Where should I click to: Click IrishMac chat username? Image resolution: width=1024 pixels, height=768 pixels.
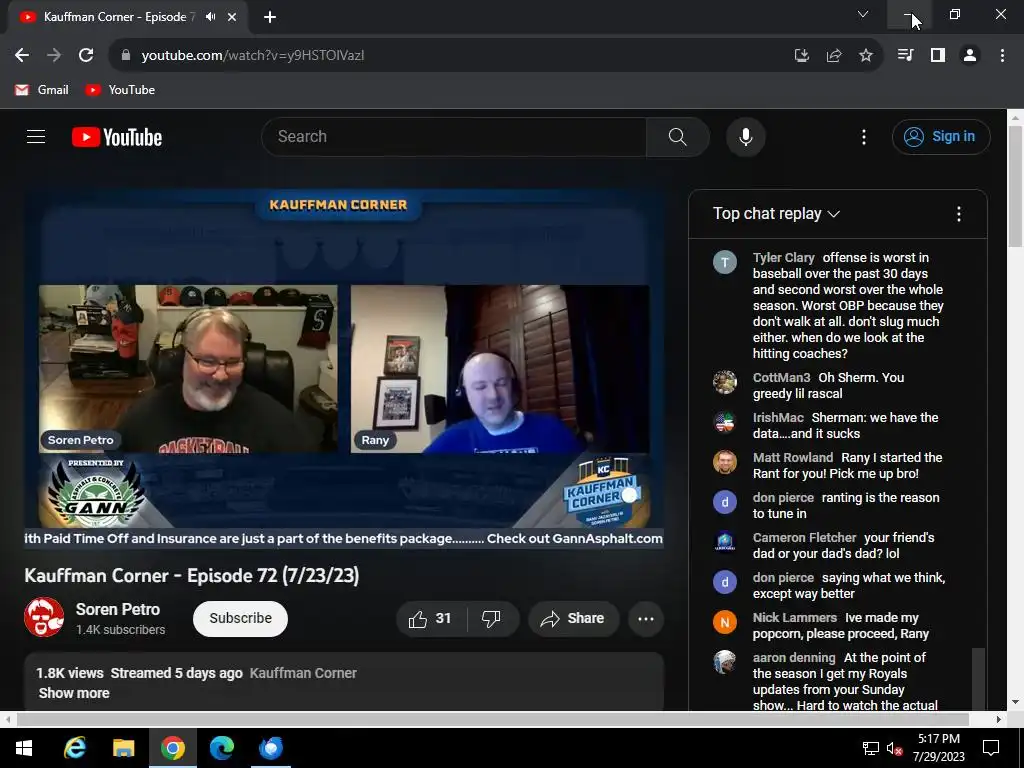pos(778,418)
